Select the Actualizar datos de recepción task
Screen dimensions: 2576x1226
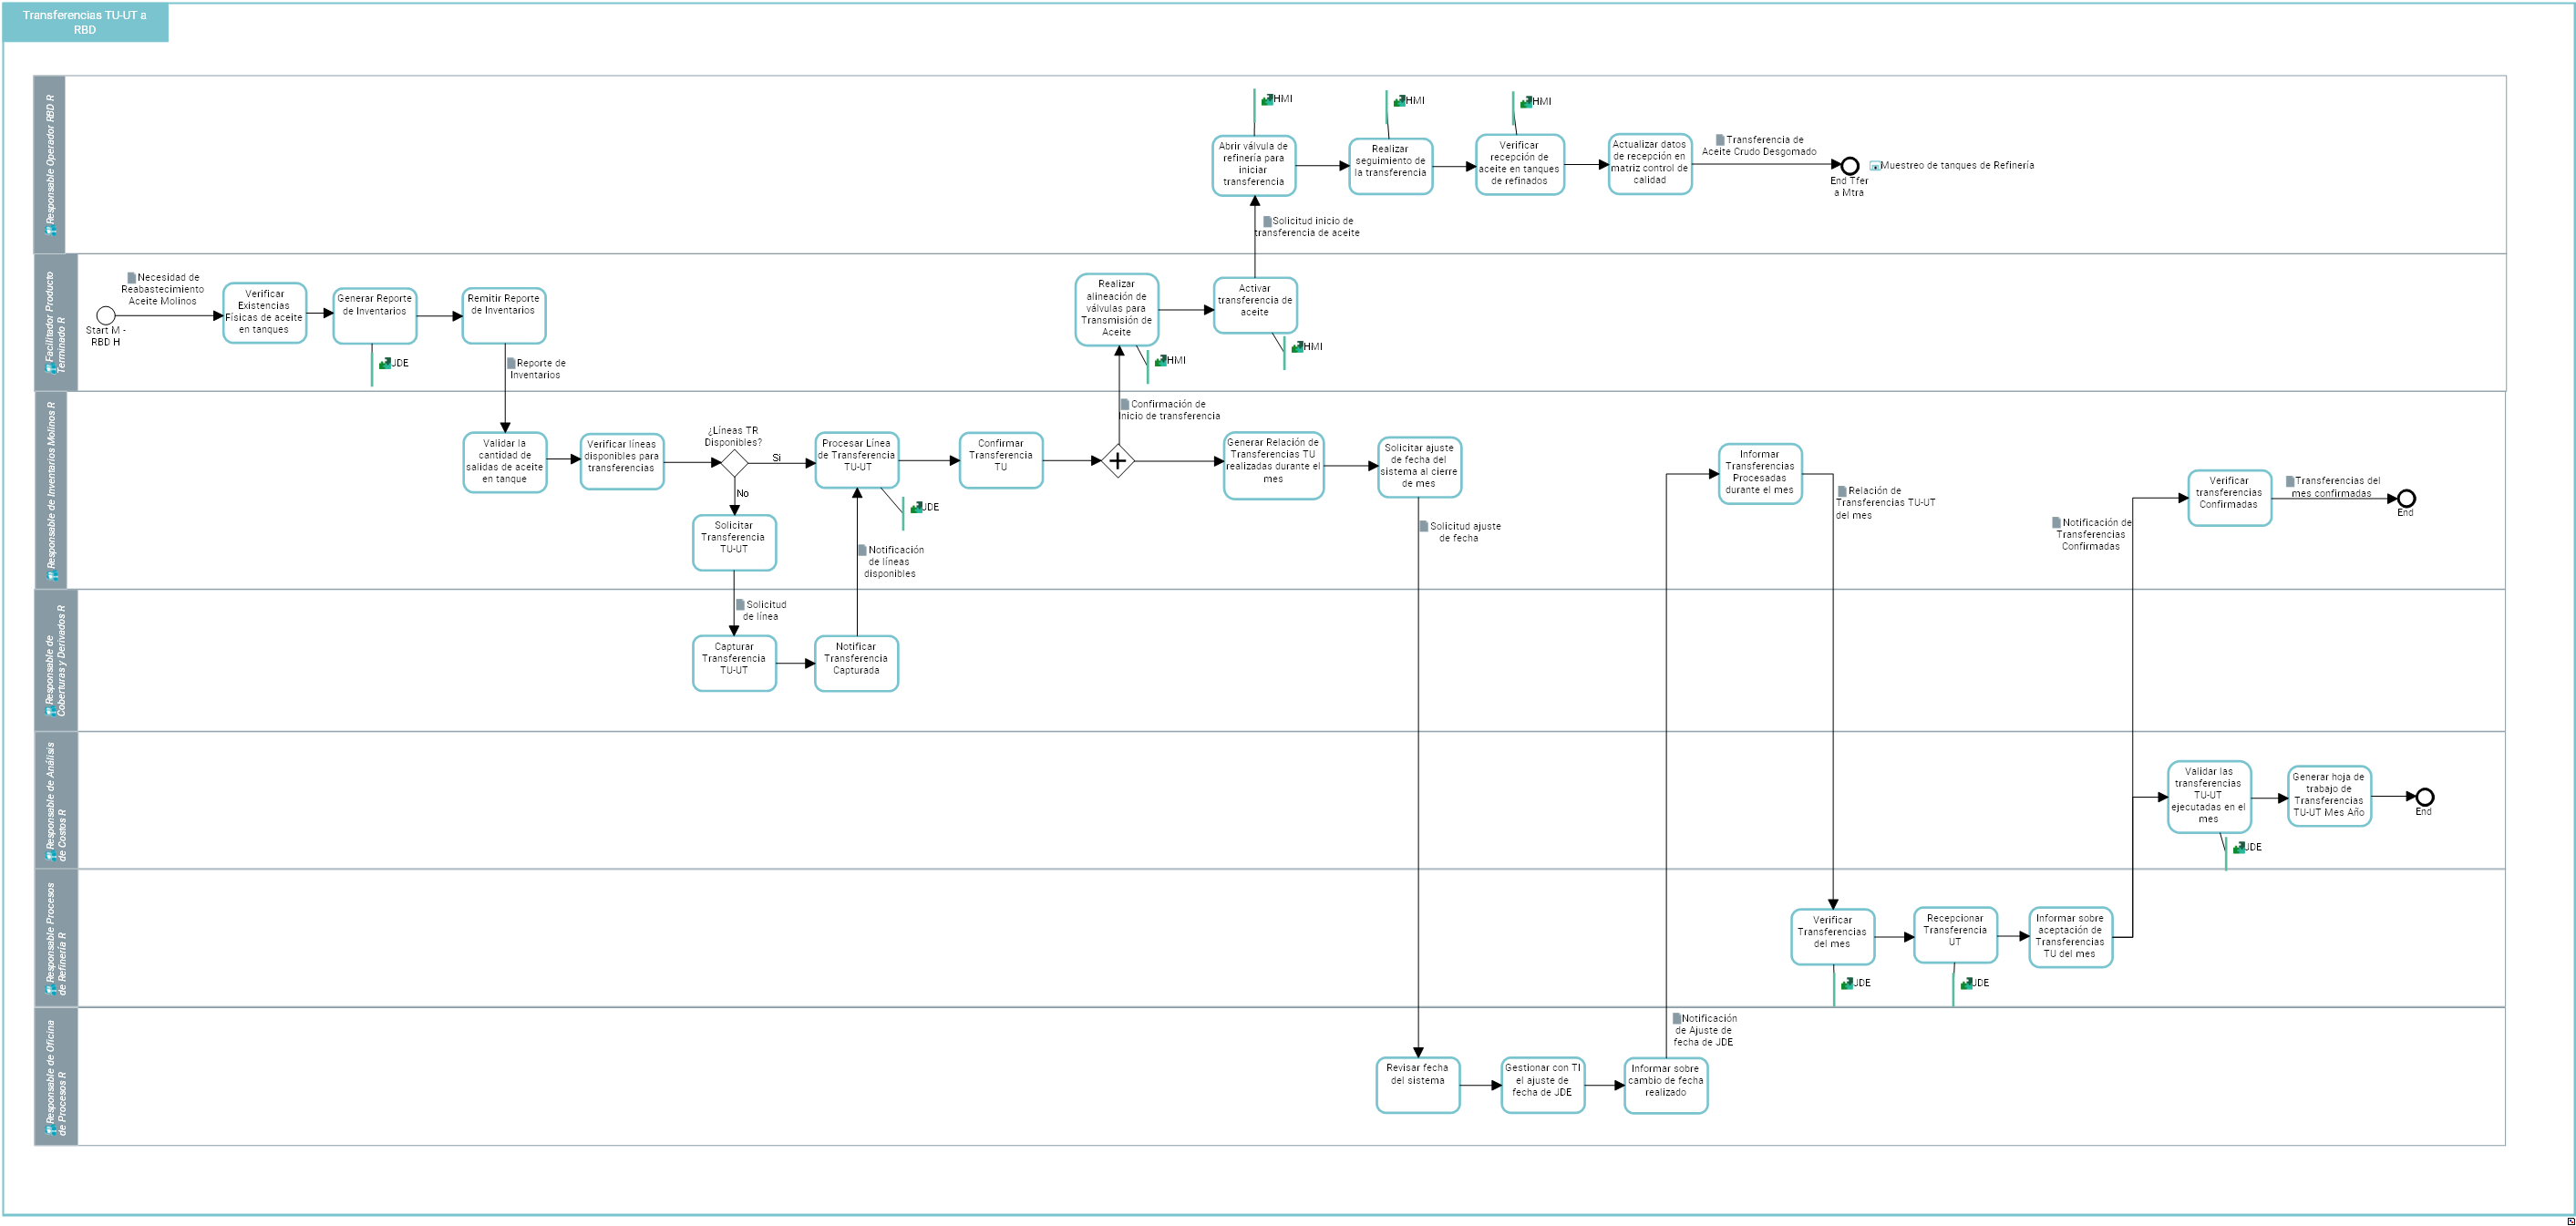pyautogui.click(x=1650, y=164)
